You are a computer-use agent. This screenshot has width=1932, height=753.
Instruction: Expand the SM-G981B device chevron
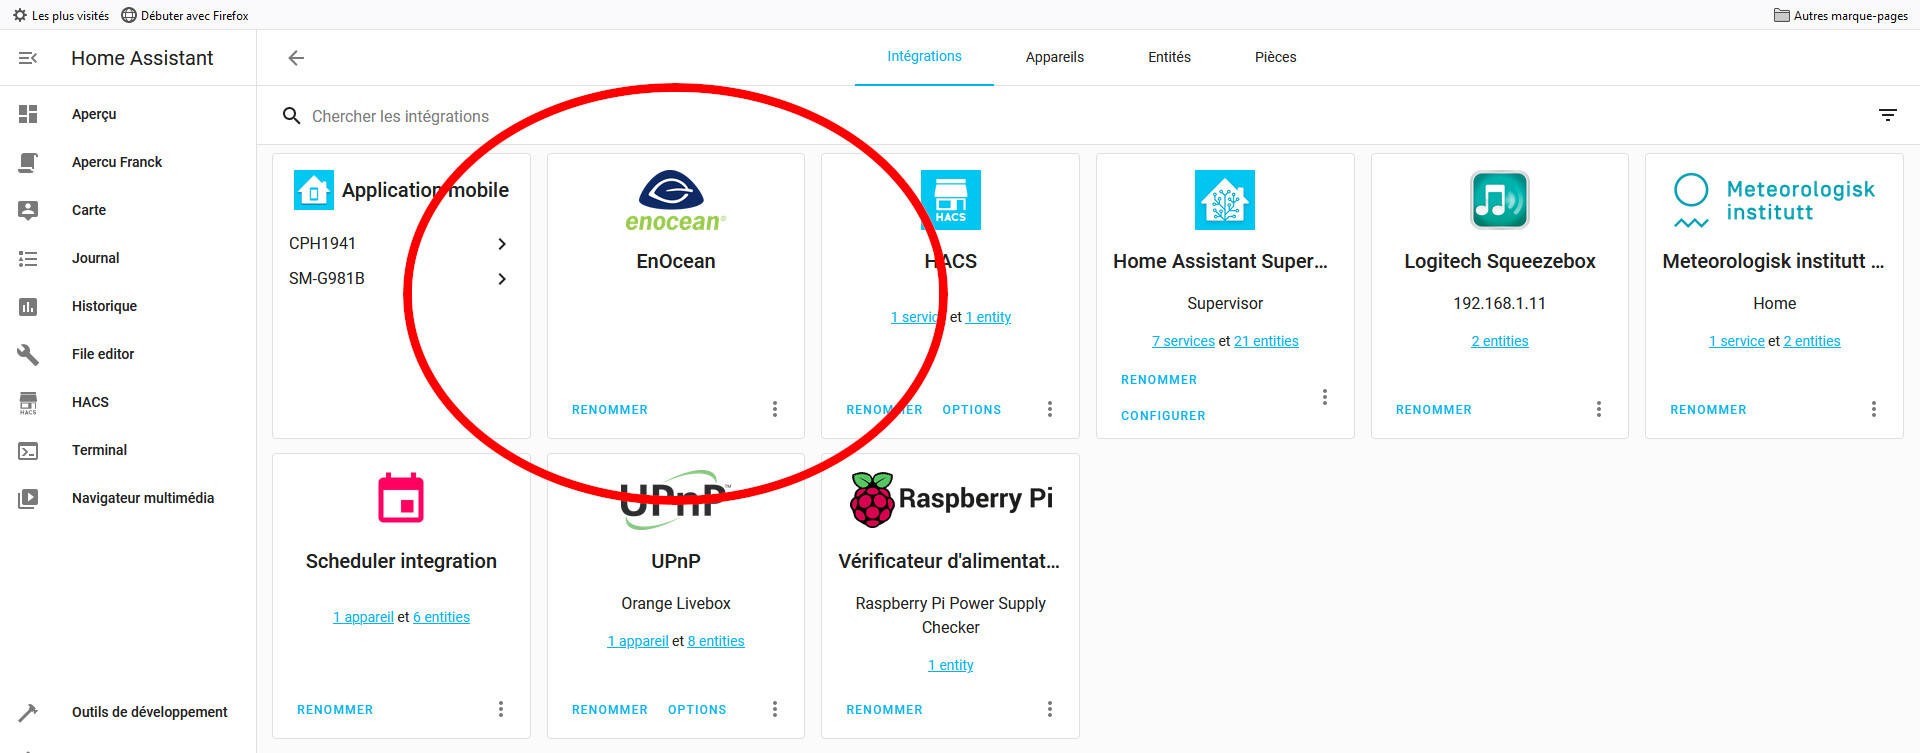point(502,279)
